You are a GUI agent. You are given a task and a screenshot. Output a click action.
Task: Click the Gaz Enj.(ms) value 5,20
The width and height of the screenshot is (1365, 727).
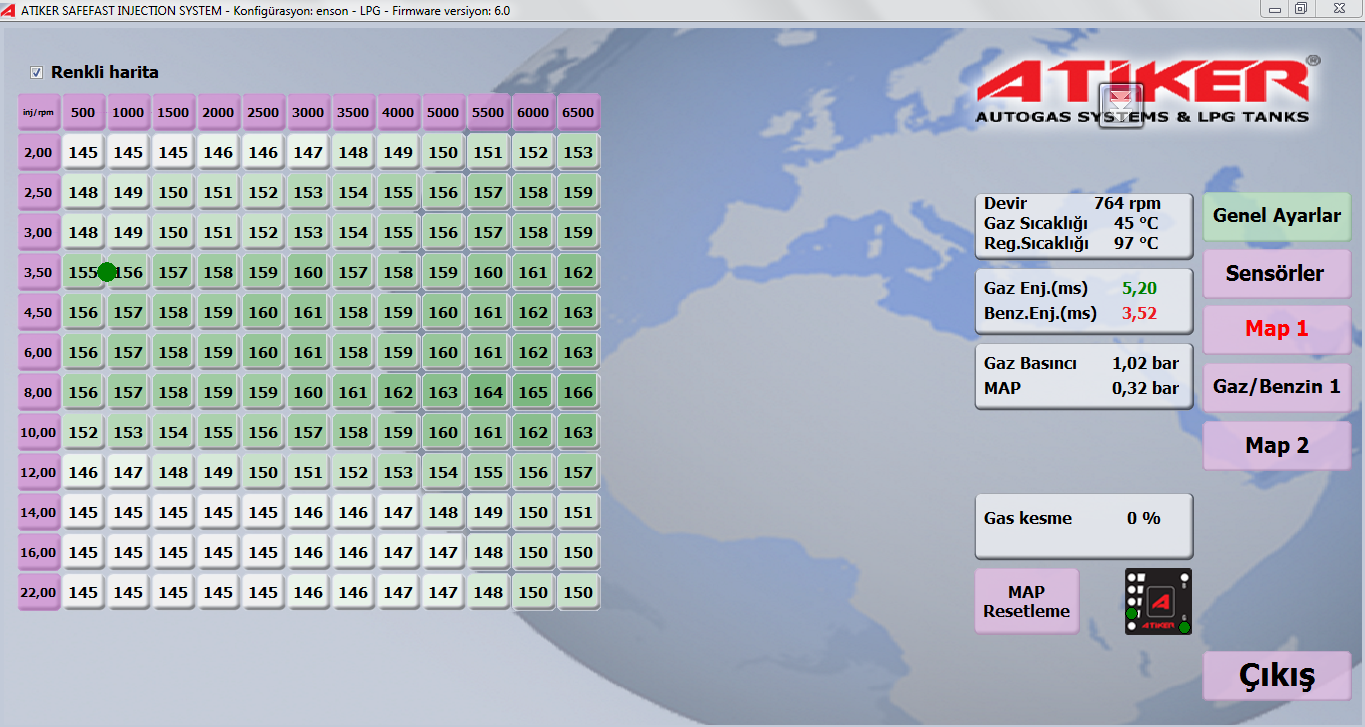(1140, 288)
